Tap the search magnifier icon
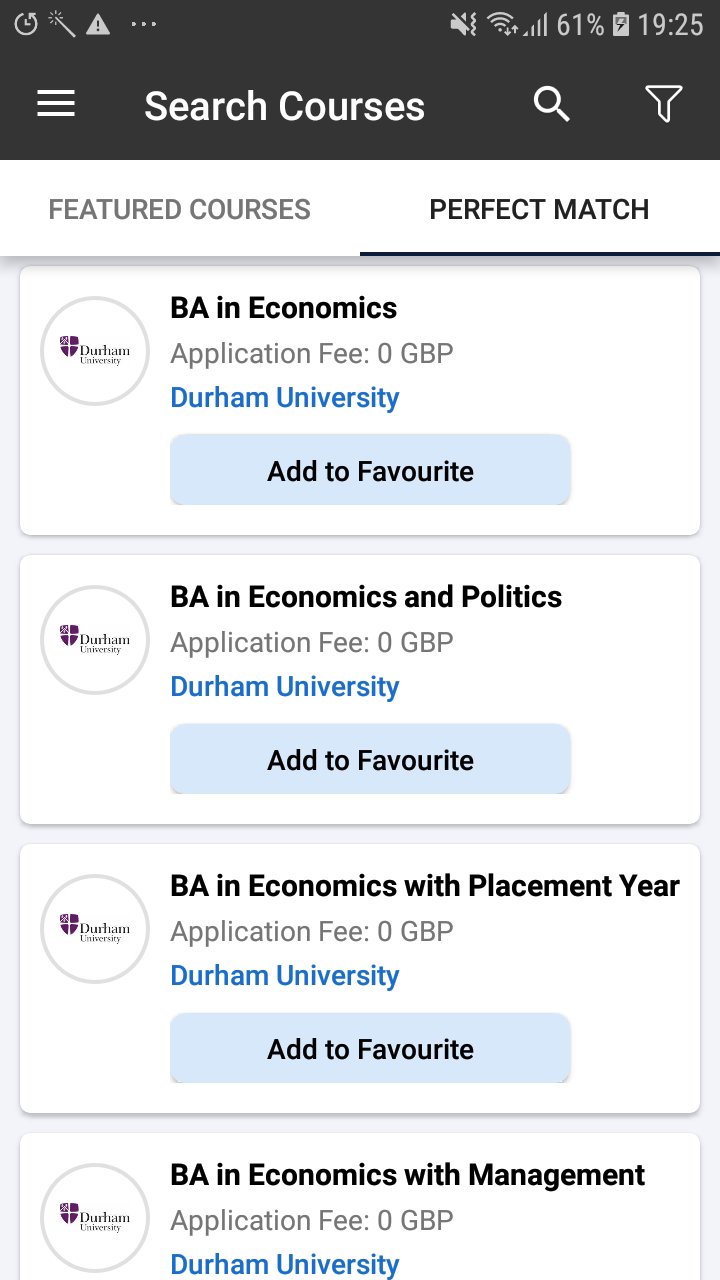Screen dimensions: 720x1280 point(551,104)
